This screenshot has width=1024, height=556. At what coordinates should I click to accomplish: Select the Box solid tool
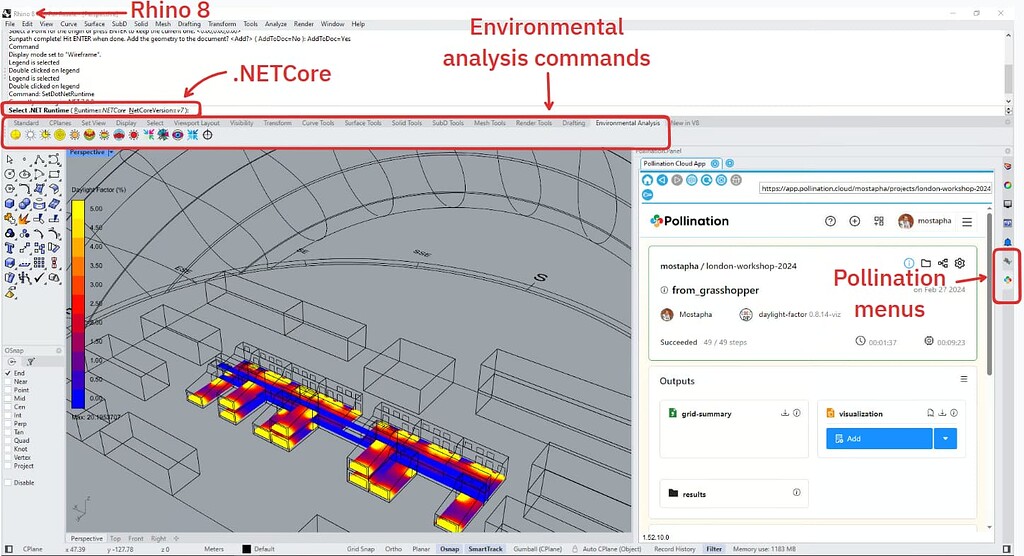(9, 203)
